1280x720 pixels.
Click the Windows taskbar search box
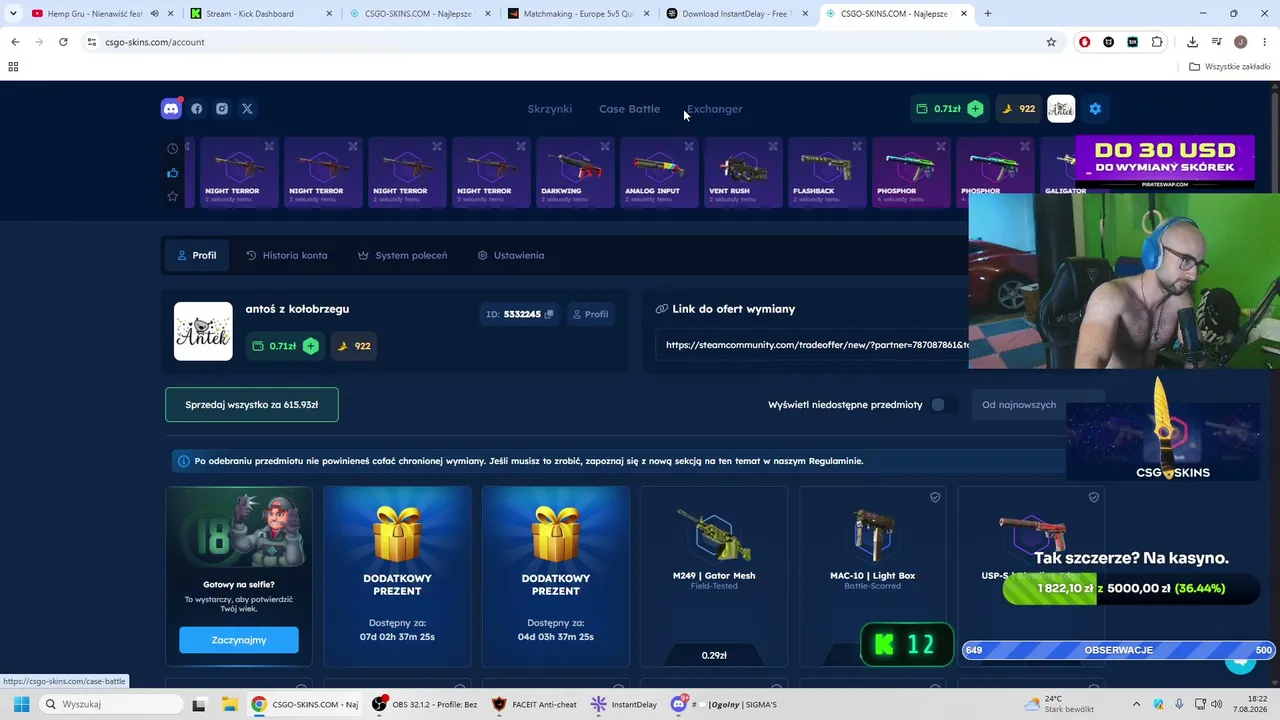pyautogui.click(x=113, y=704)
